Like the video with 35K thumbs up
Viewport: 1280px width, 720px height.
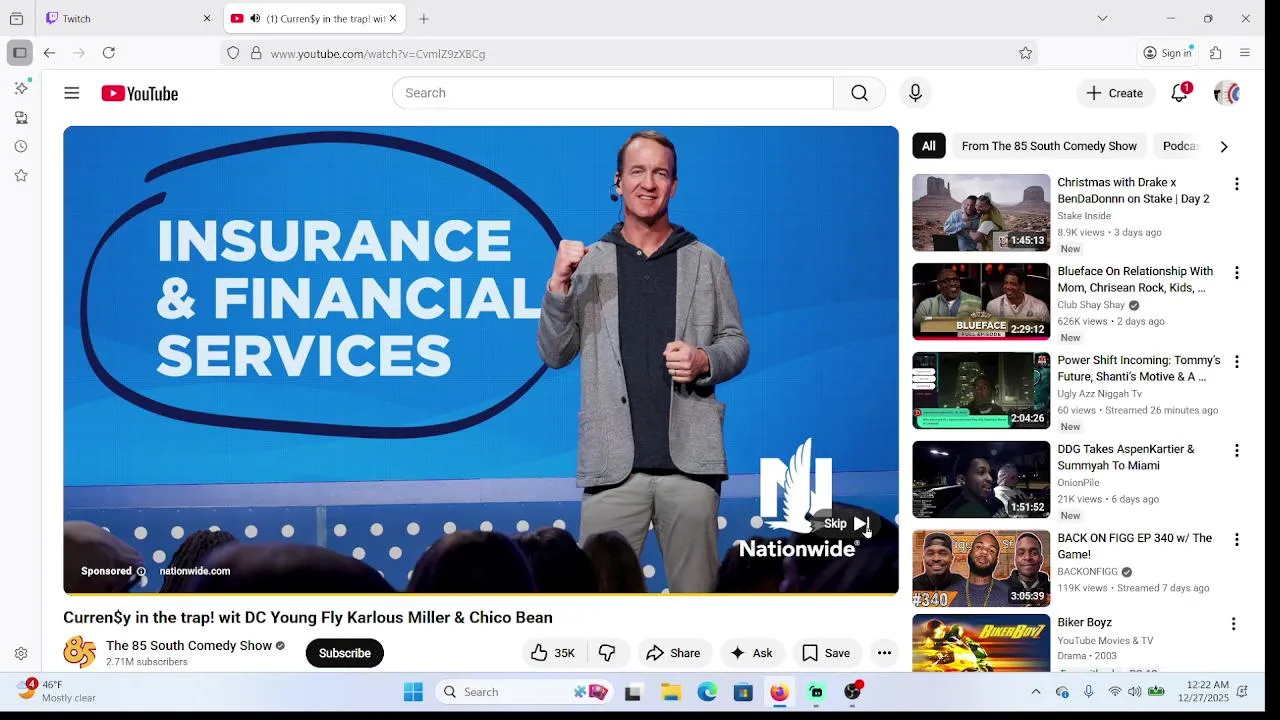pos(553,653)
